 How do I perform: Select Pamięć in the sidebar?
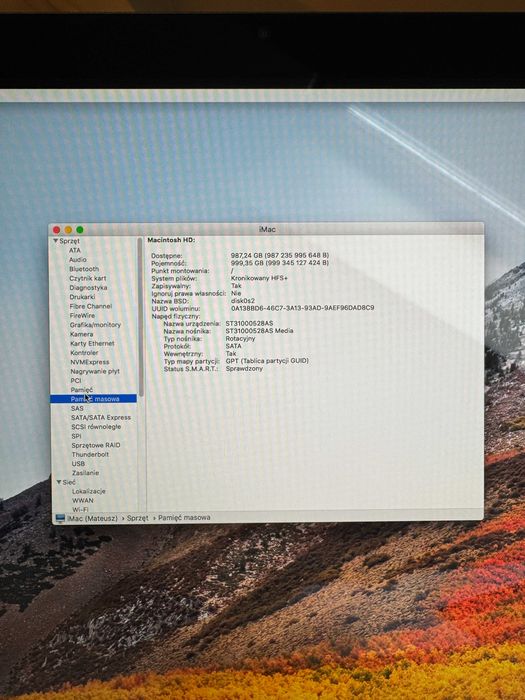pos(82,390)
